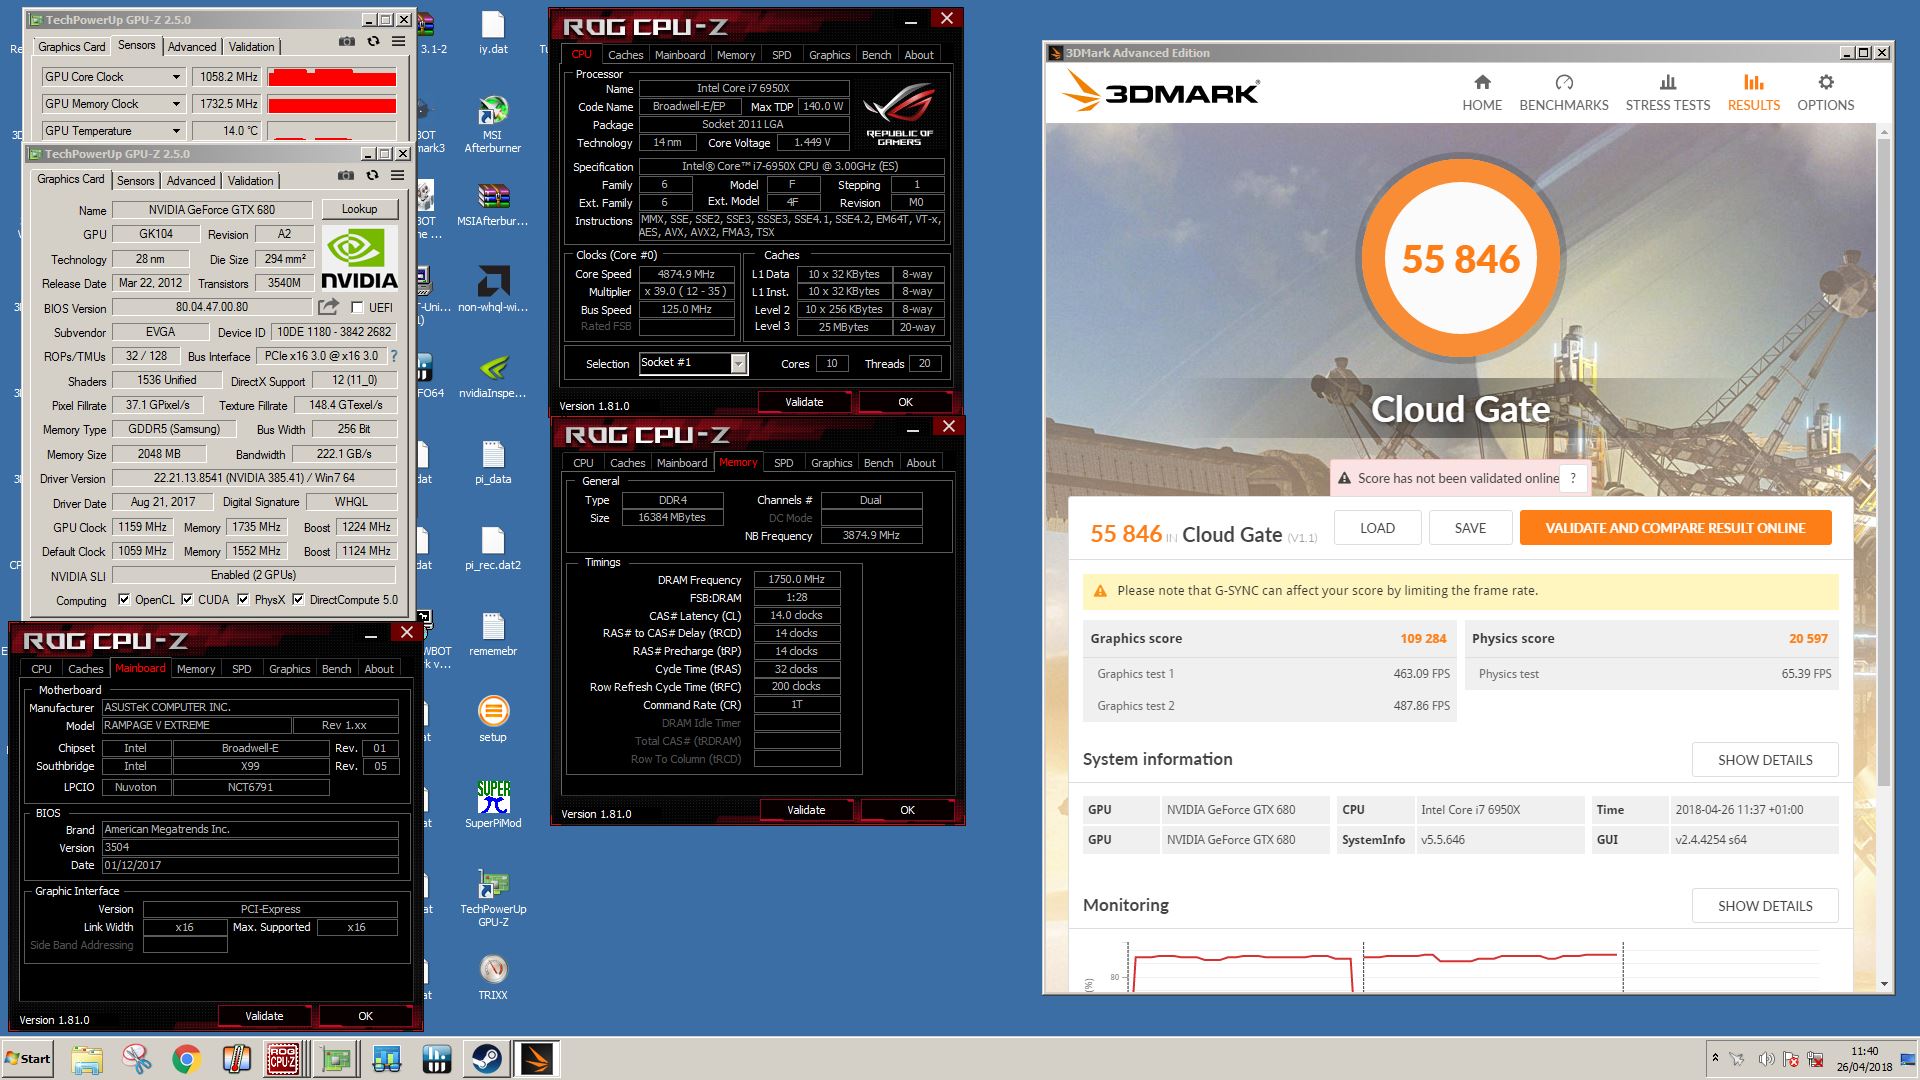This screenshot has width=1920, height=1080.
Task: Open the MSI Afterburner desktop icon
Action: click(x=493, y=124)
